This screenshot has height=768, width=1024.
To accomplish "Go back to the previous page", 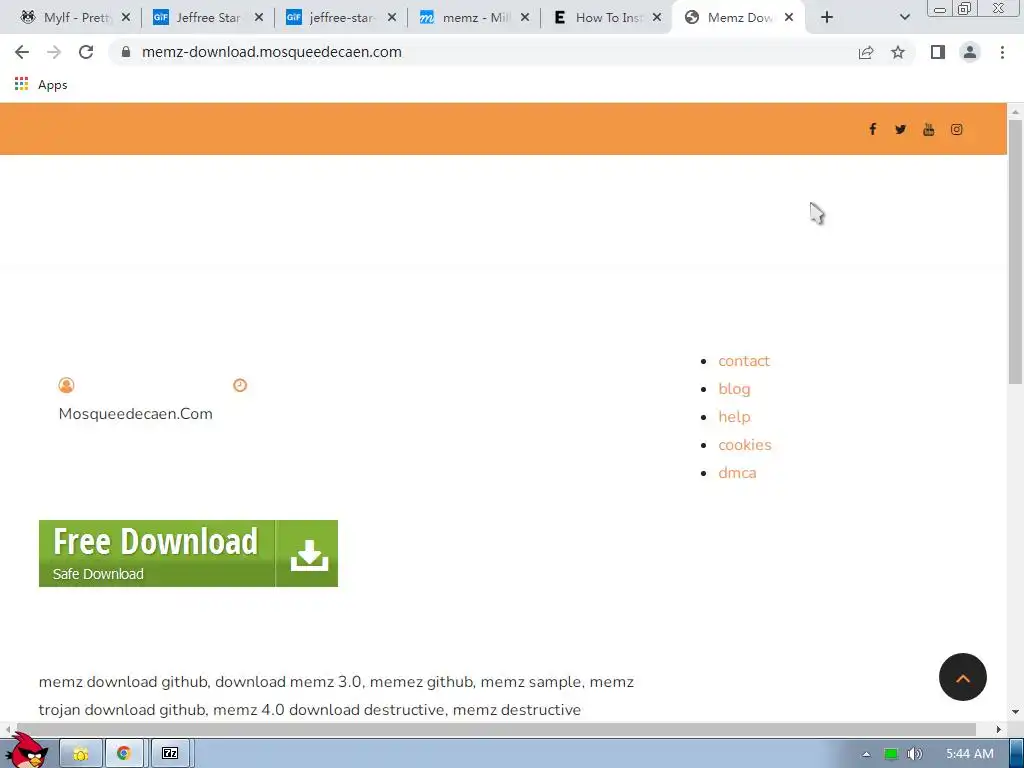I will coord(22,52).
